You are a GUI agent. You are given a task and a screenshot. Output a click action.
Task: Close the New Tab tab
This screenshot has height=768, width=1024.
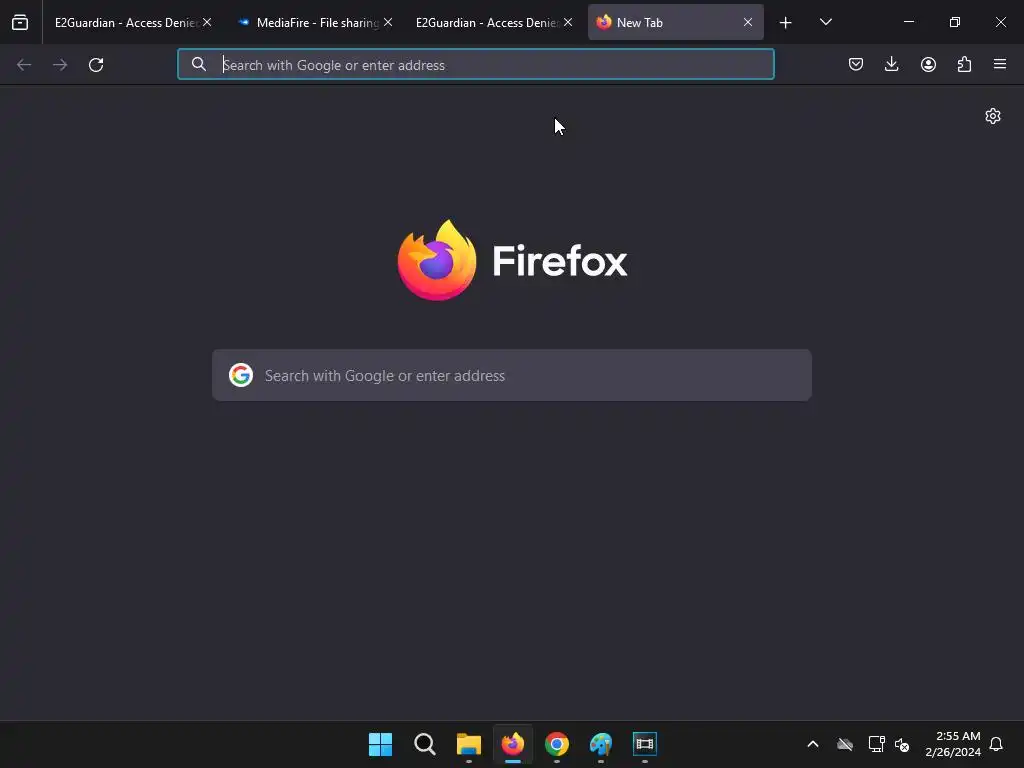[x=748, y=22]
